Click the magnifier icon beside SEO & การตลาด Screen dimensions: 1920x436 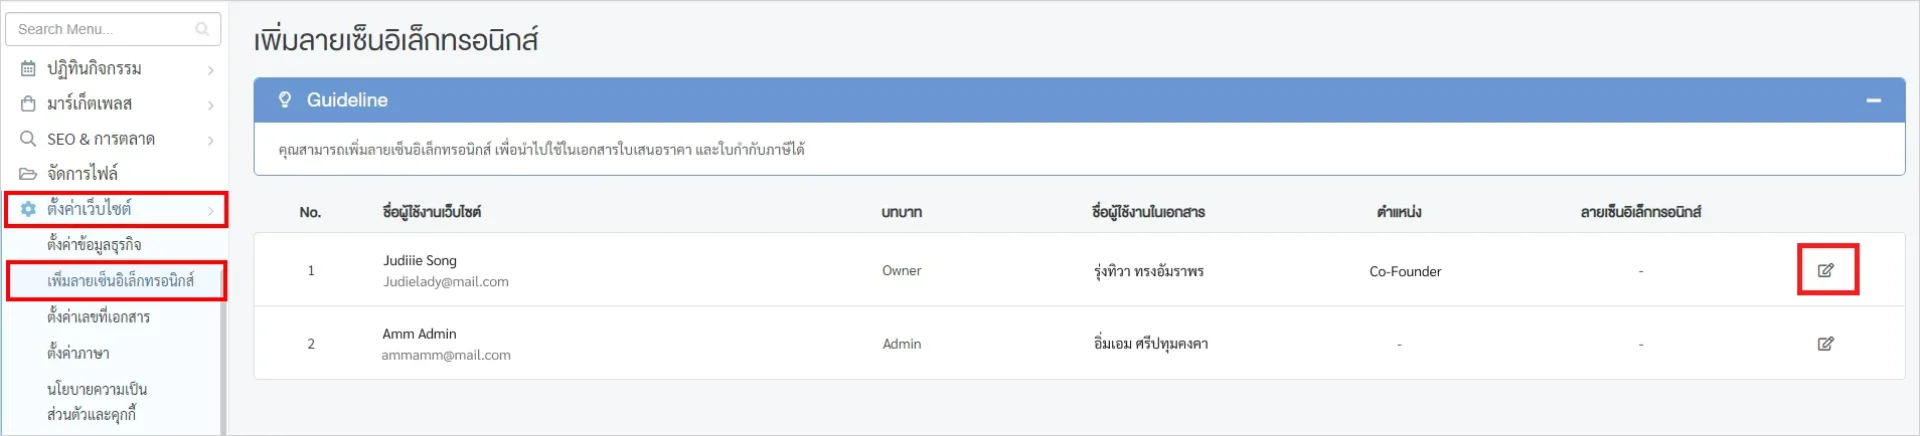click(28, 139)
